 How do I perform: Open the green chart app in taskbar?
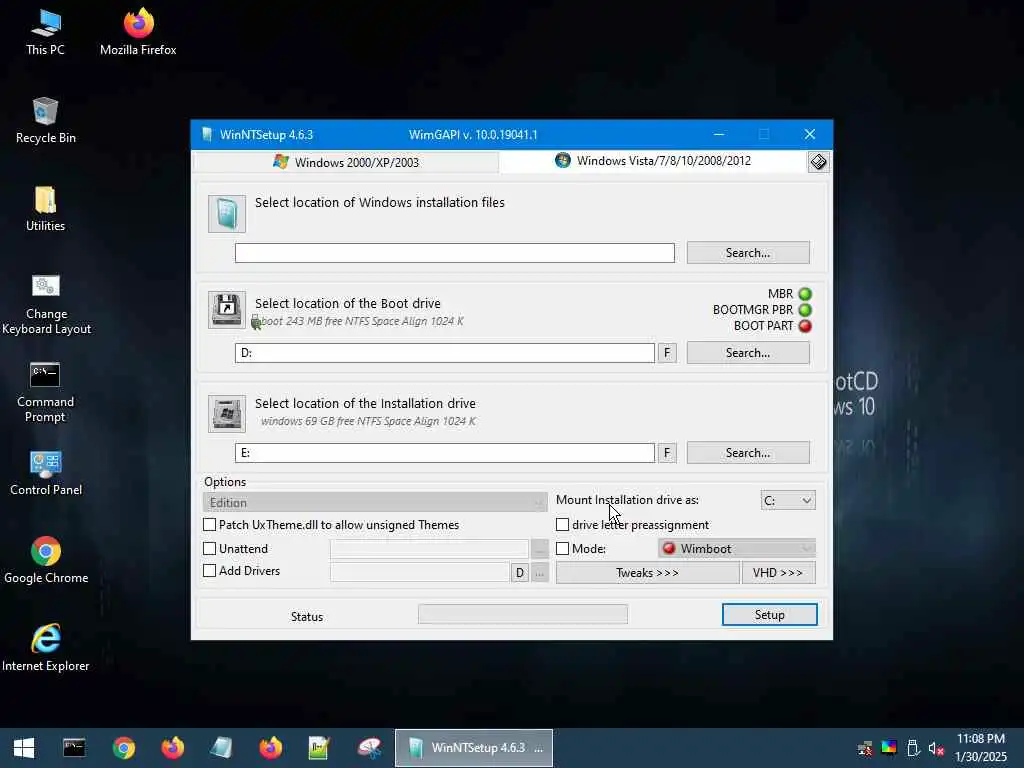(x=319, y=748)
